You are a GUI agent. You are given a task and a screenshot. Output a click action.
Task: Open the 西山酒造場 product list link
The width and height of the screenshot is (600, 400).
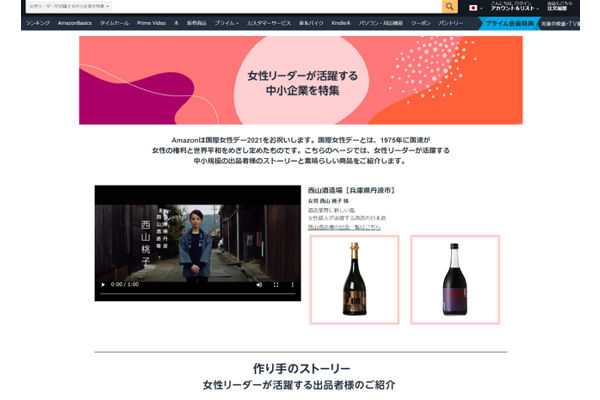pos(344,227)
